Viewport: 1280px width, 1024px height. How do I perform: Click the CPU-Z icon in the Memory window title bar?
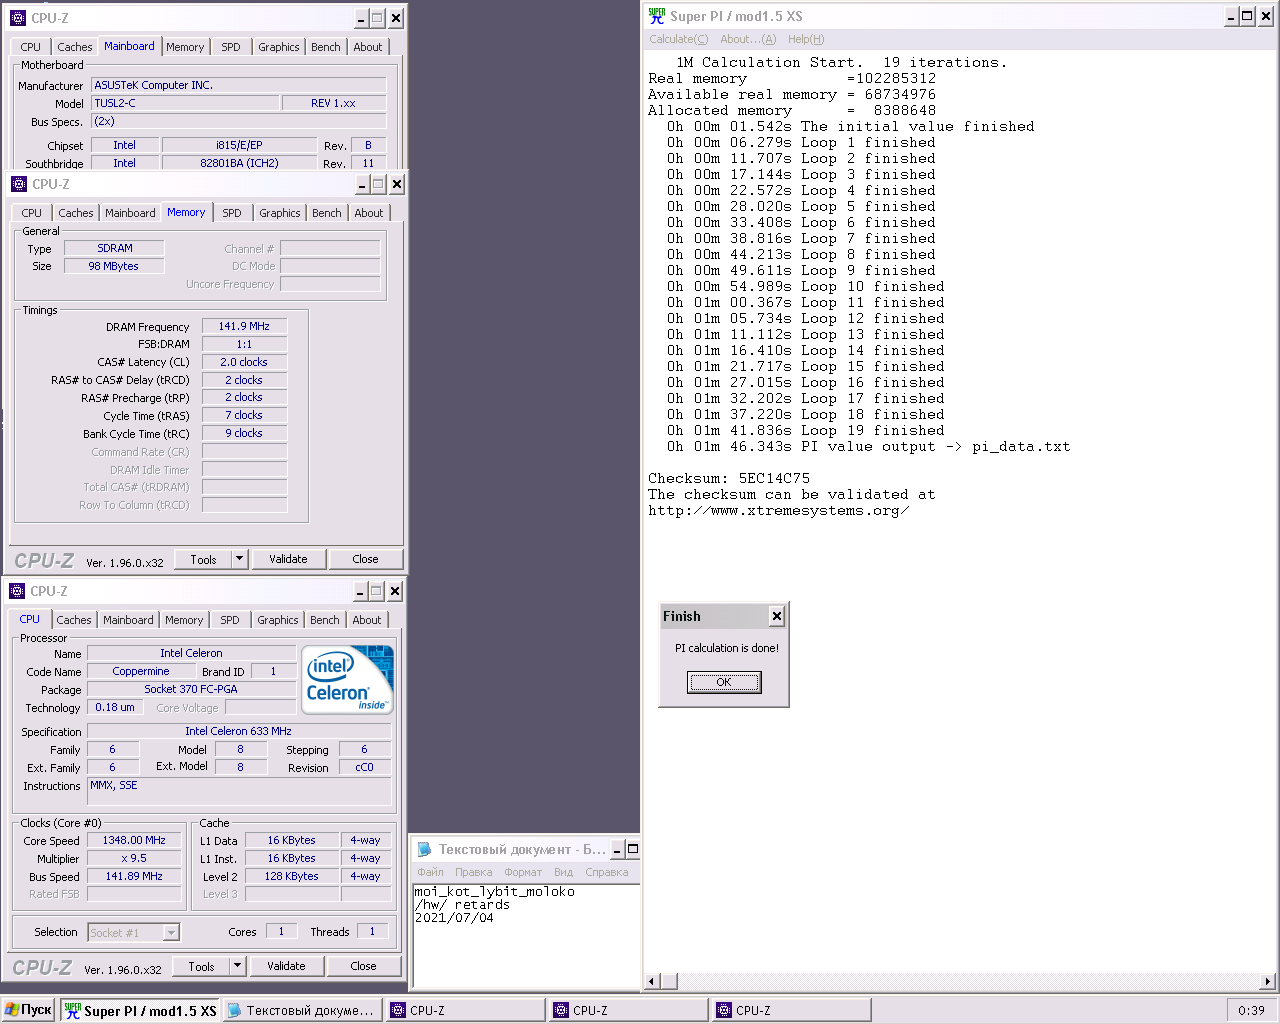tap(19, 184)
